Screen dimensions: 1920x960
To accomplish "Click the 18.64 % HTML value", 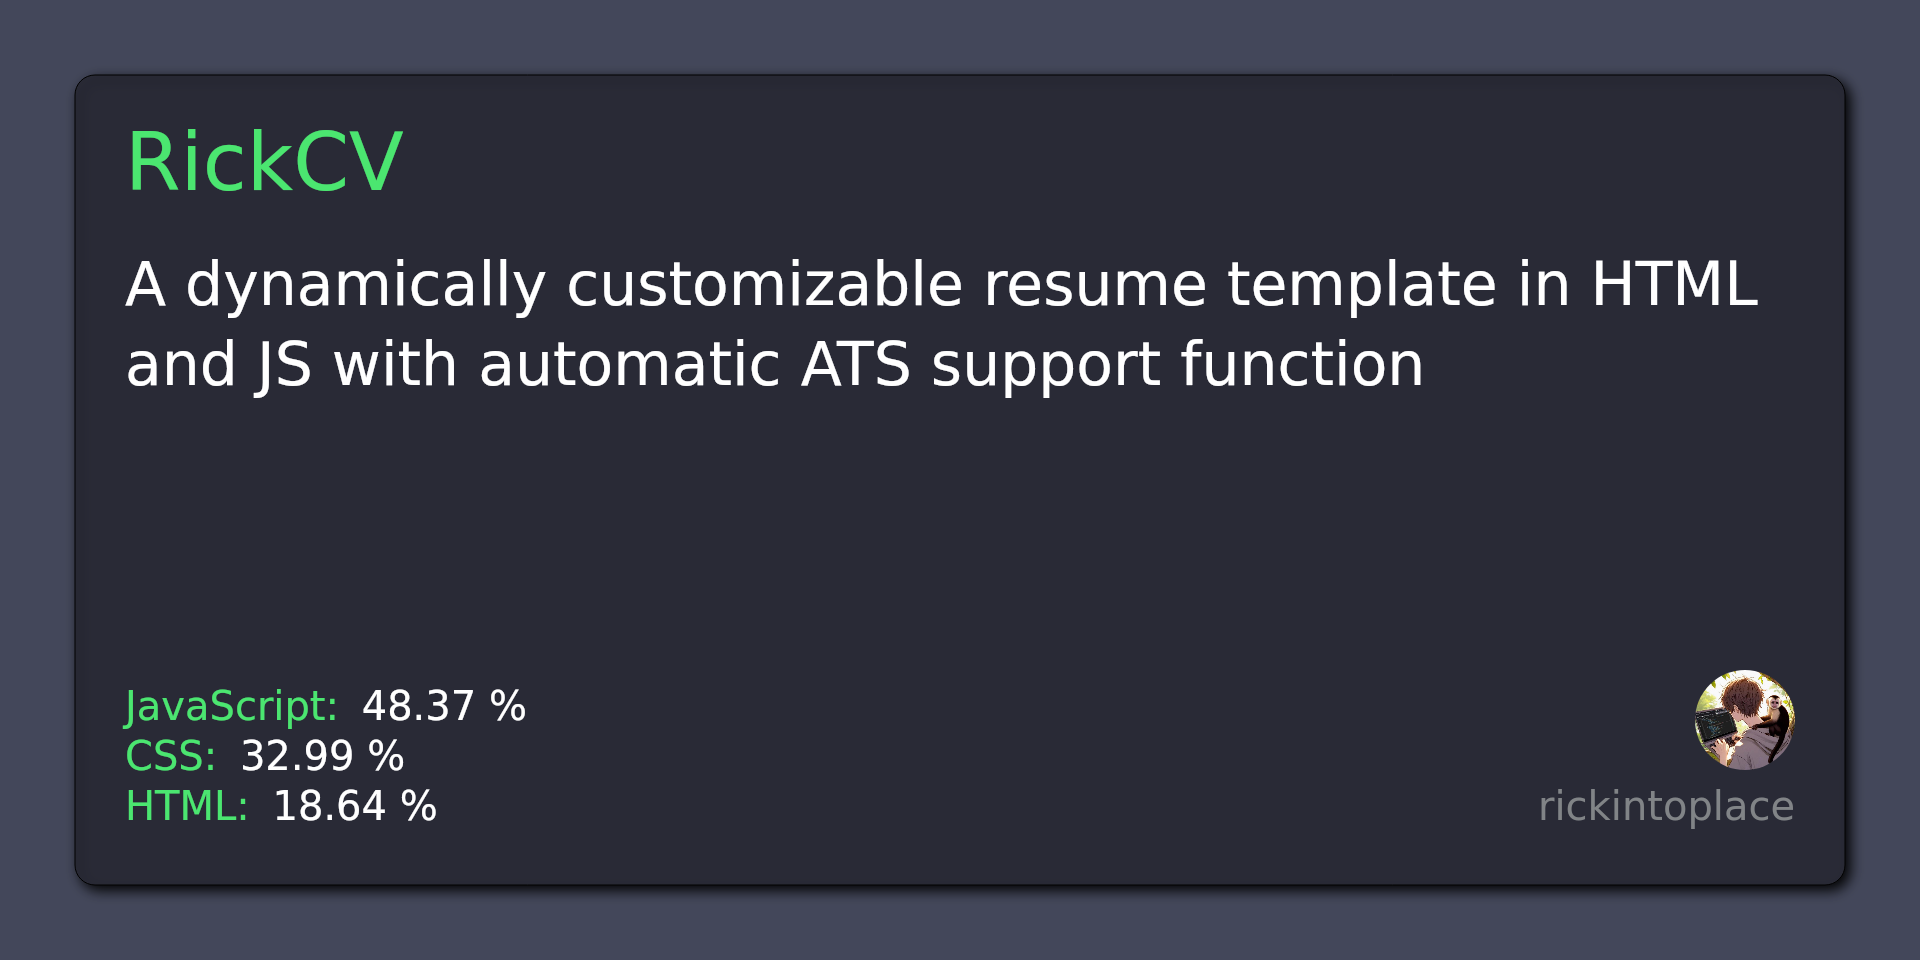I will coord(354,806).
